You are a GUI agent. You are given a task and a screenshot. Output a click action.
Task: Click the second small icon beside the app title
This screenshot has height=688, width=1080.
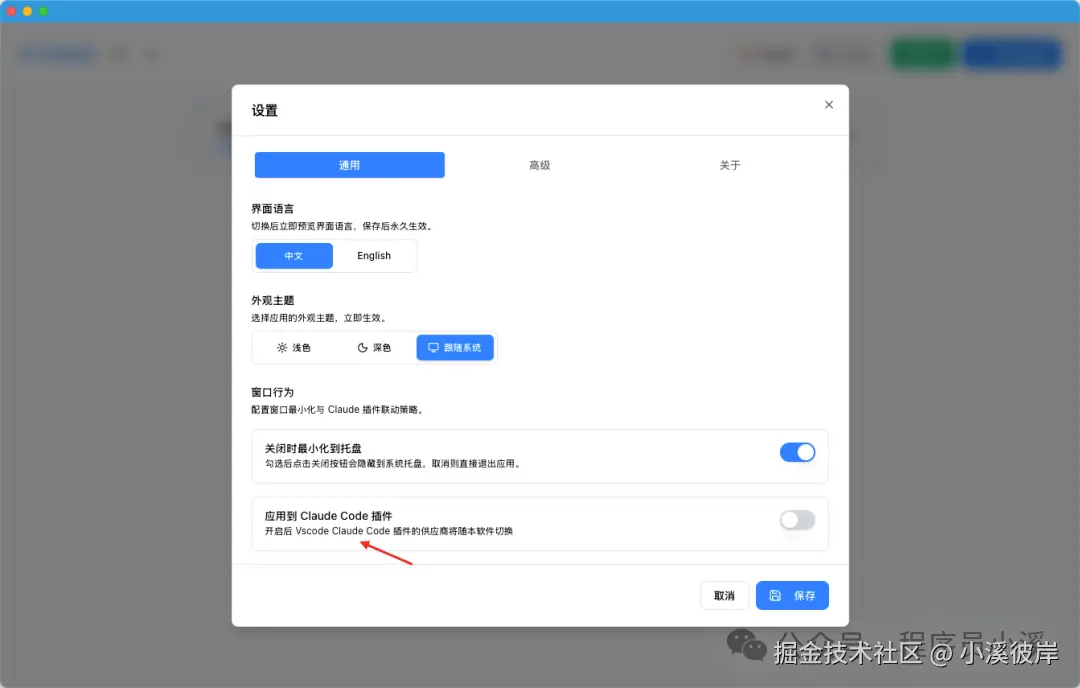point(150,54)
